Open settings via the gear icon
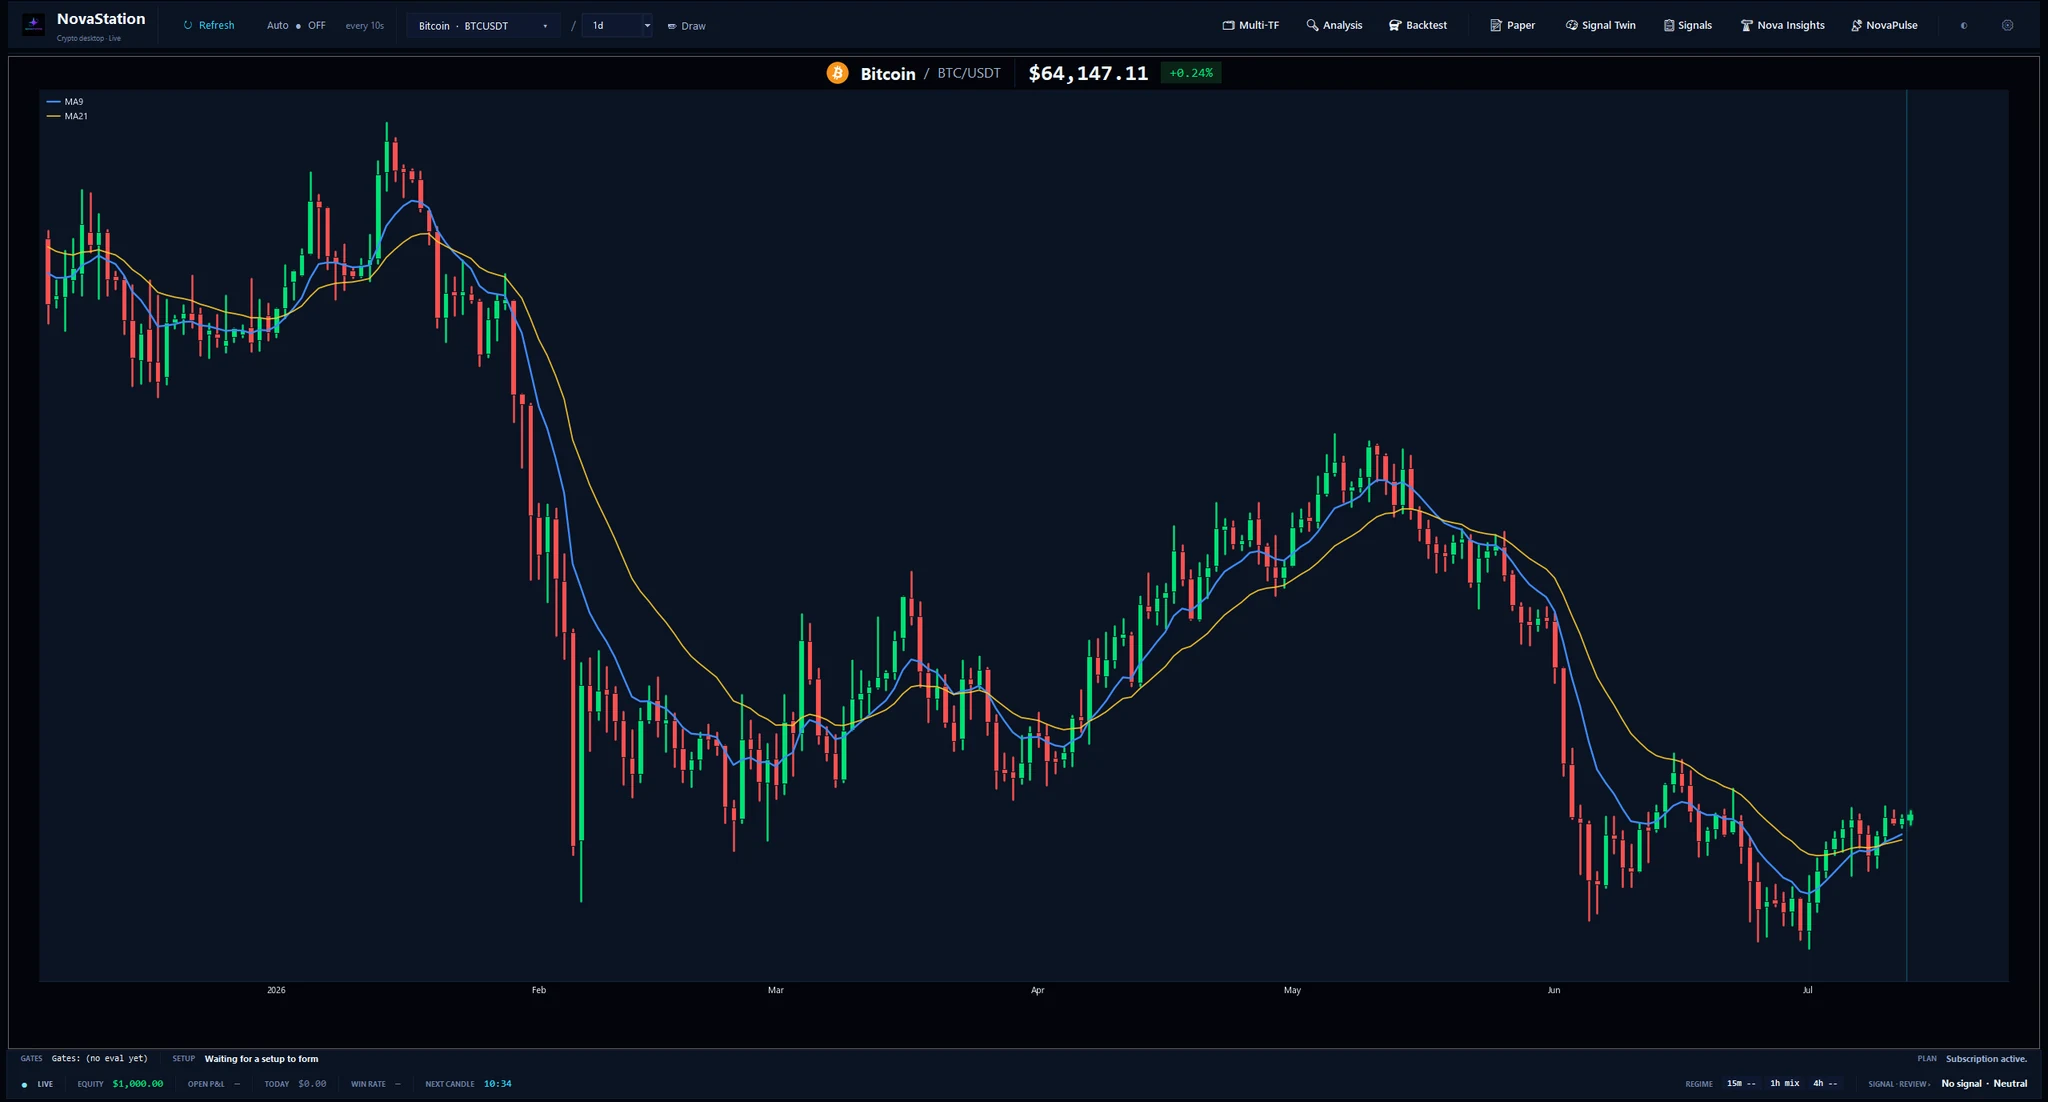Screen dimensions: 2048x1102 (2007, 26)
